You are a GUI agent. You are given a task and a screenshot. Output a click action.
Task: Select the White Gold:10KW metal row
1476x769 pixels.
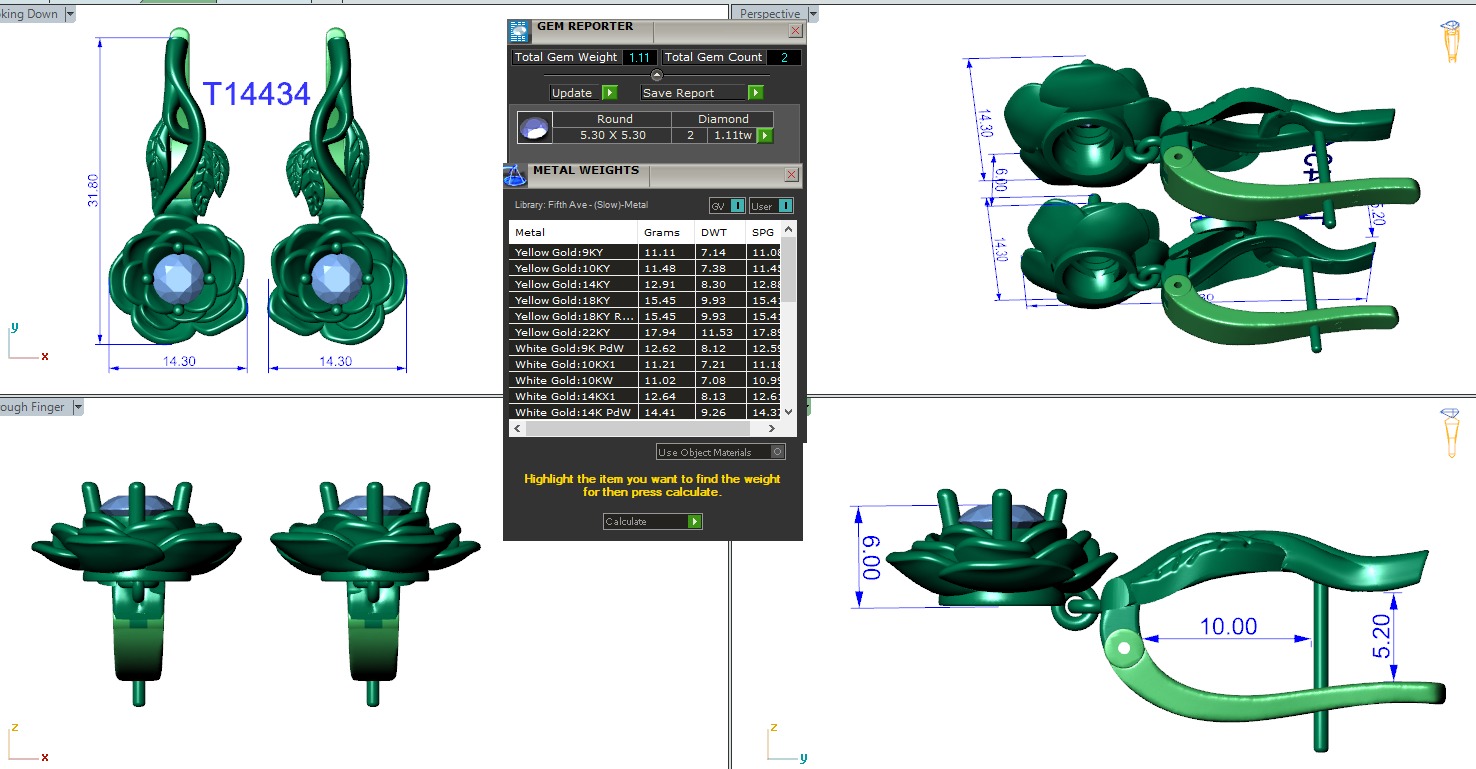tap(573, 380)
